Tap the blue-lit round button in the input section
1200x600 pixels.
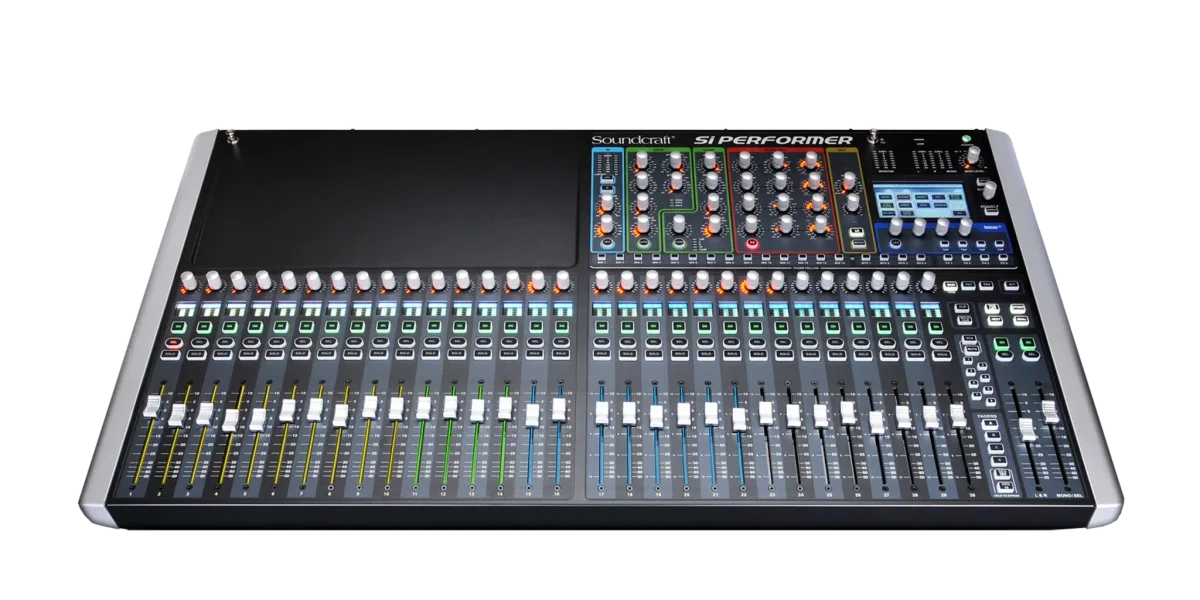[606, 241]
